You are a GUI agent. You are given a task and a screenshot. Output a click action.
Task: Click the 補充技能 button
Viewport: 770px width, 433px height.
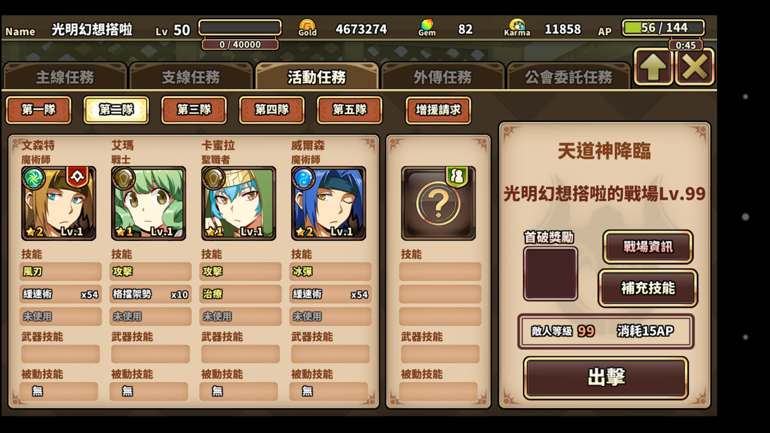click(648, 288)
